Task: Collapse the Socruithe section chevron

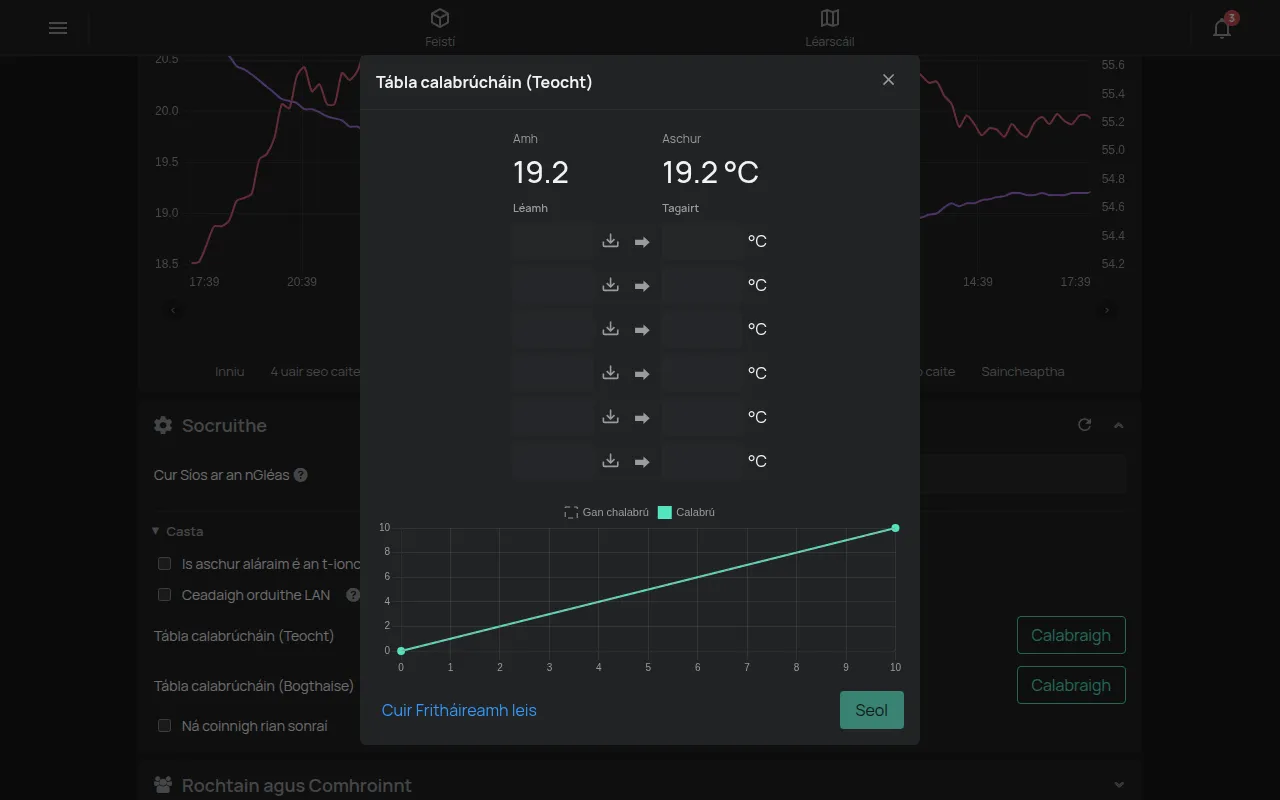Action: point(1119,425)
